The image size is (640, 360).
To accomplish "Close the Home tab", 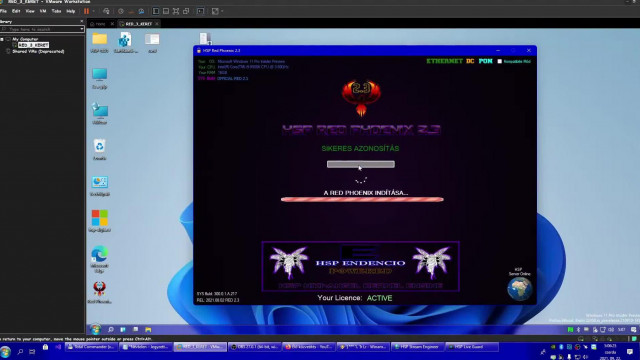I will pyautogui.click(x=112, y=24).
